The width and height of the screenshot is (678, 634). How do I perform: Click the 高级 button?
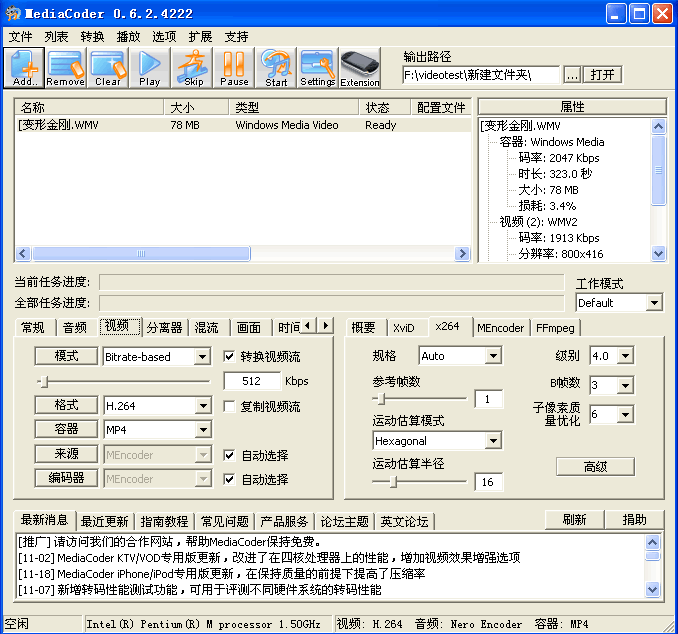(595, 467)
